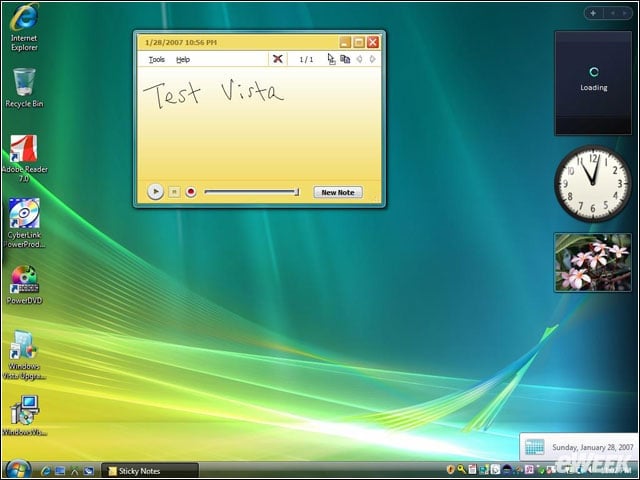The height and width of the screenshot is (480, 640).
Task: Click the pink square tray icon
Action: tap(529, 470)
